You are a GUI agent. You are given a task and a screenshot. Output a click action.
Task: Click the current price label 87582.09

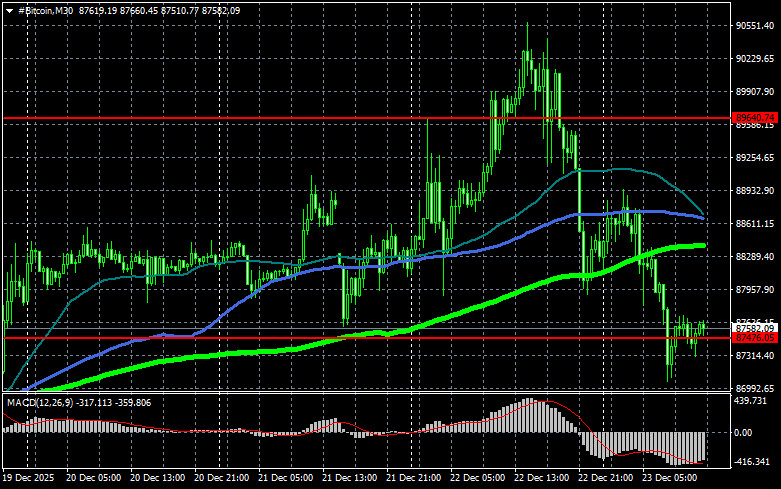(755, 328)
